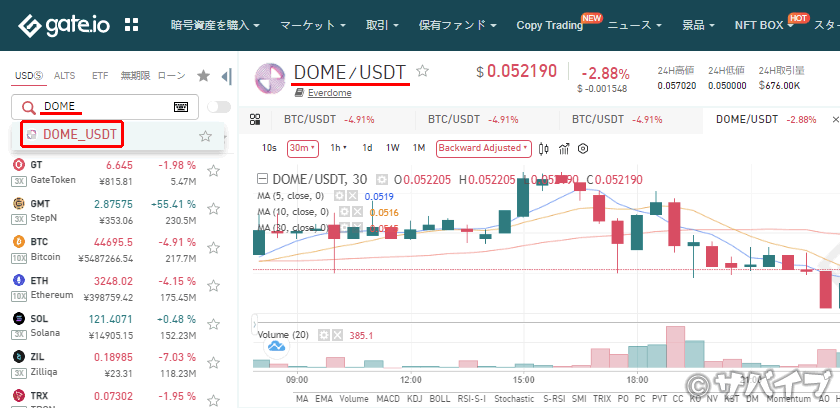
Task: Open the Everdome info book icon
Action: point(299,93)
